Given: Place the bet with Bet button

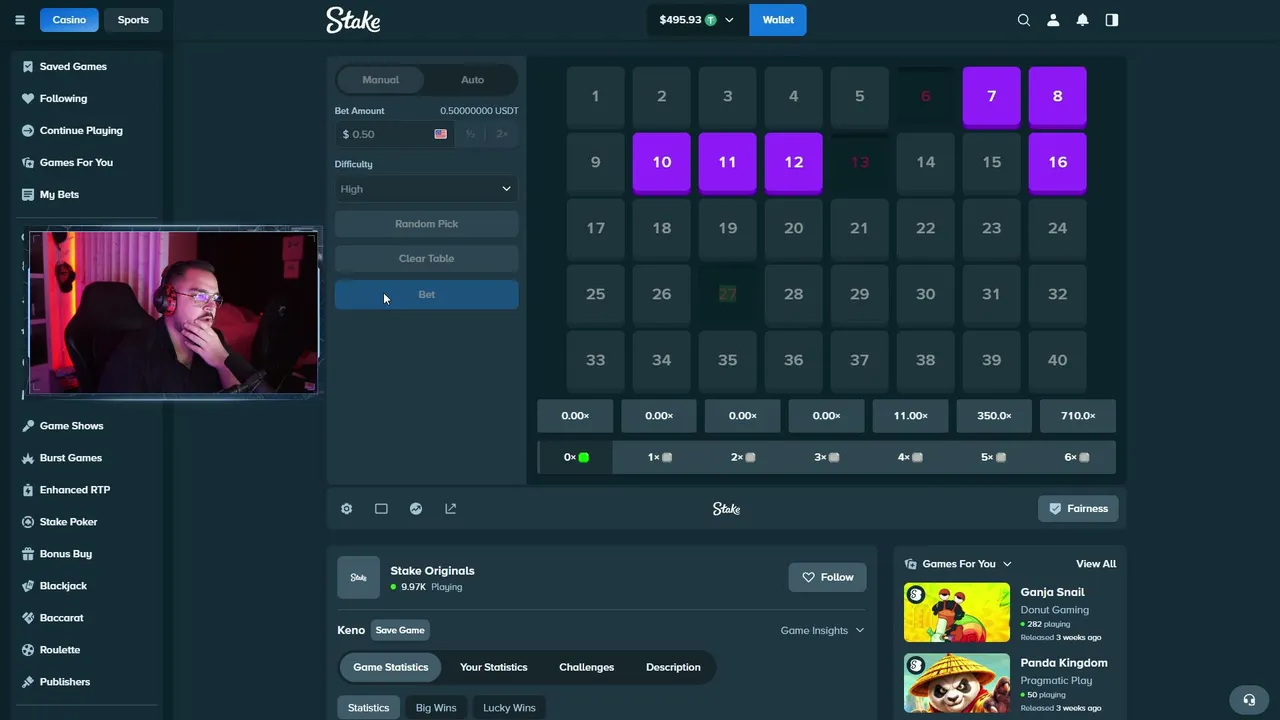Looking at the screenshot, I should 426,295.
